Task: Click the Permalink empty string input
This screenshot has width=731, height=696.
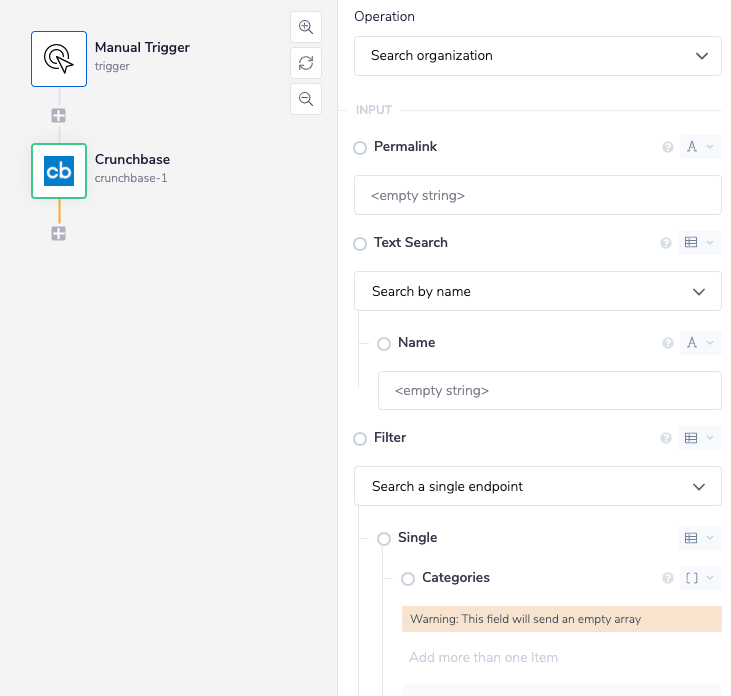Action: coord(537,196)
